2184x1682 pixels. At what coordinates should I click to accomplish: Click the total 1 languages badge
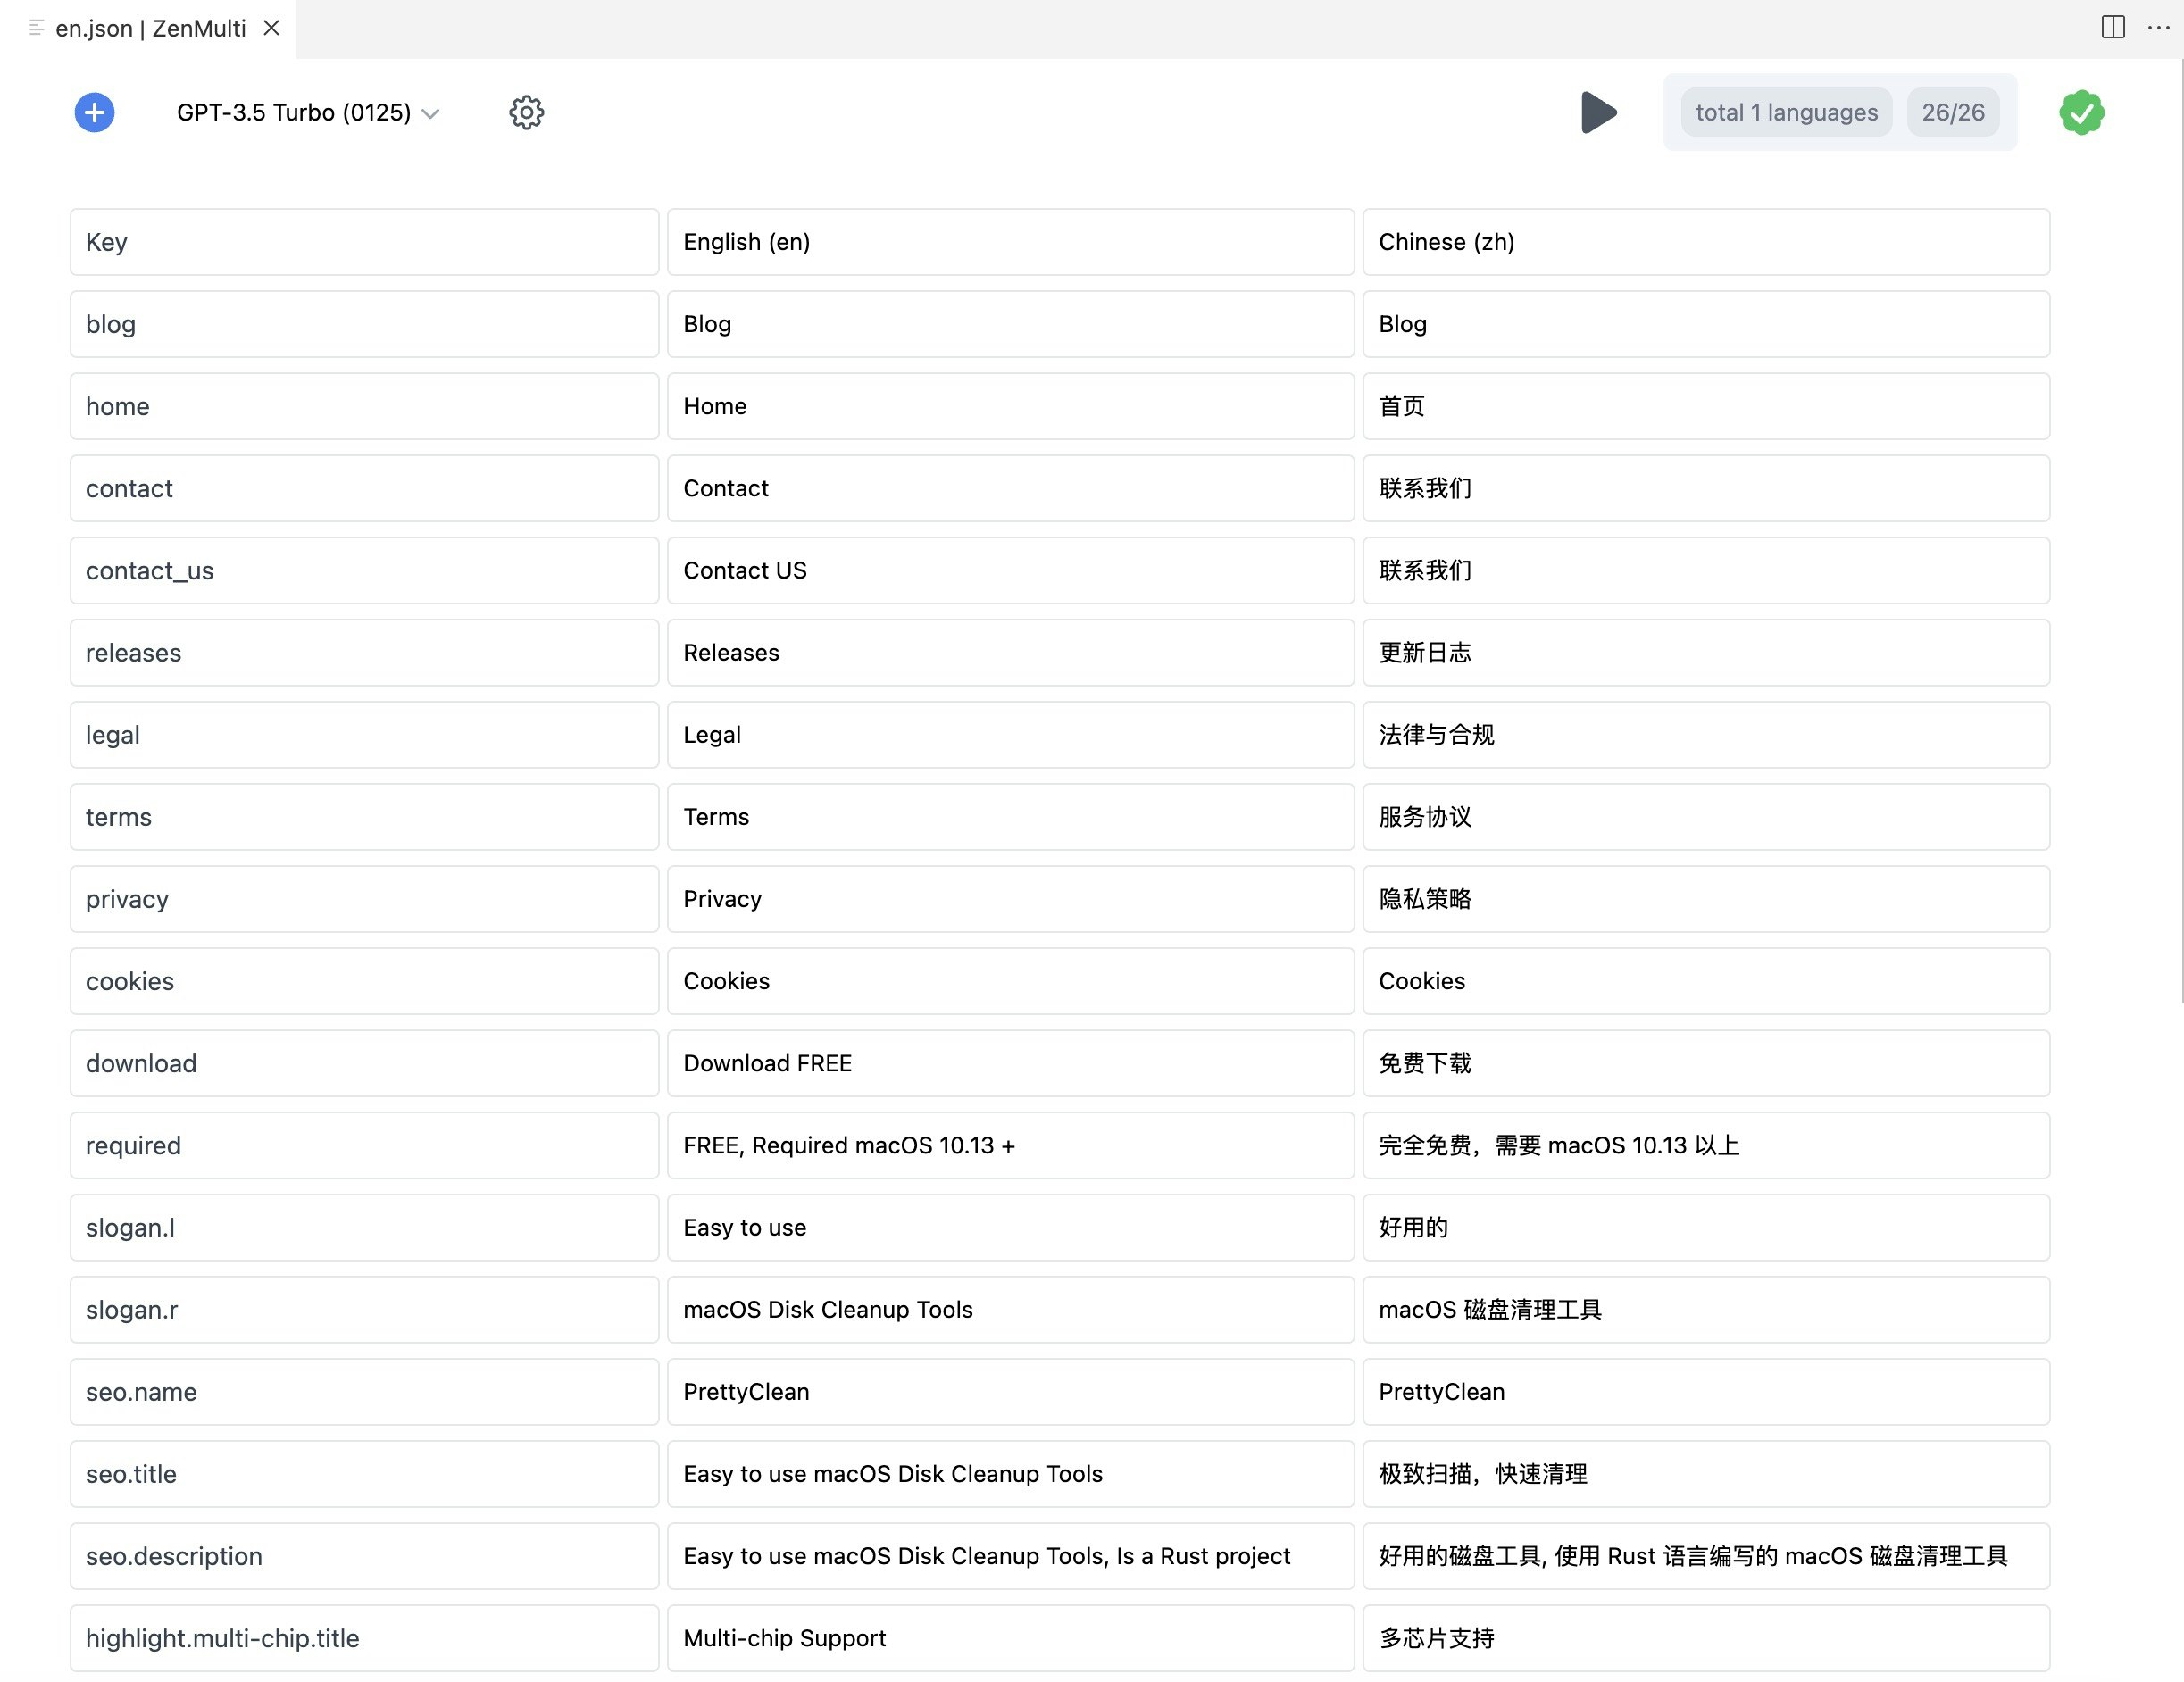coord(1786,112)
